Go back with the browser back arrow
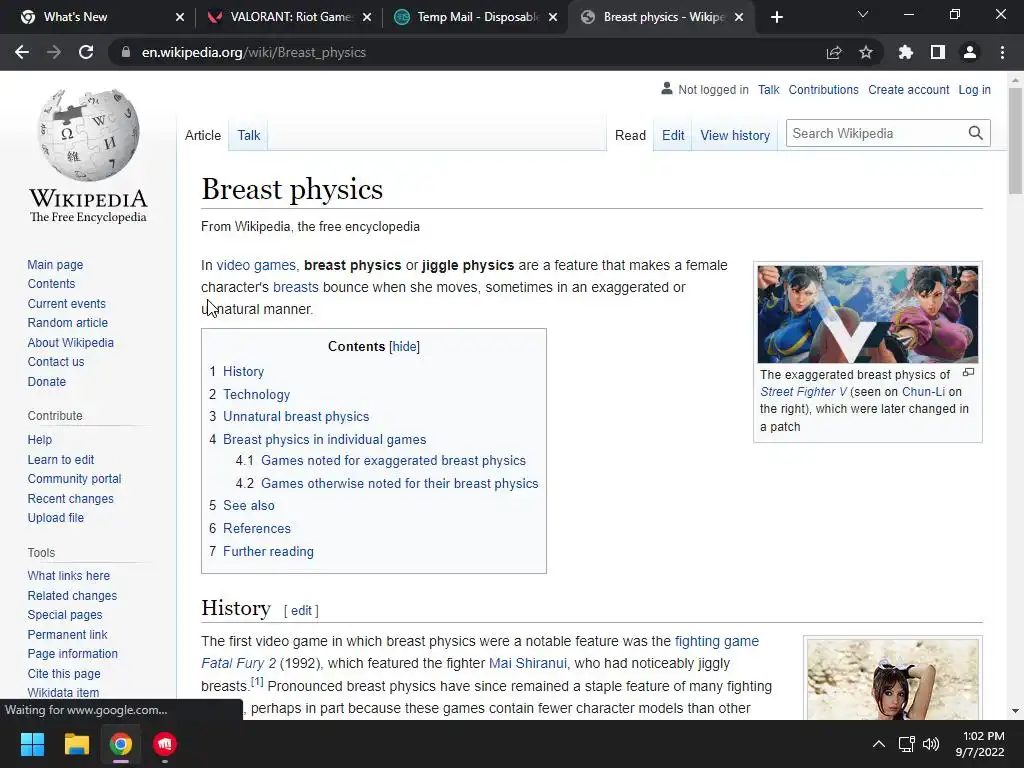 pos(22,52)
